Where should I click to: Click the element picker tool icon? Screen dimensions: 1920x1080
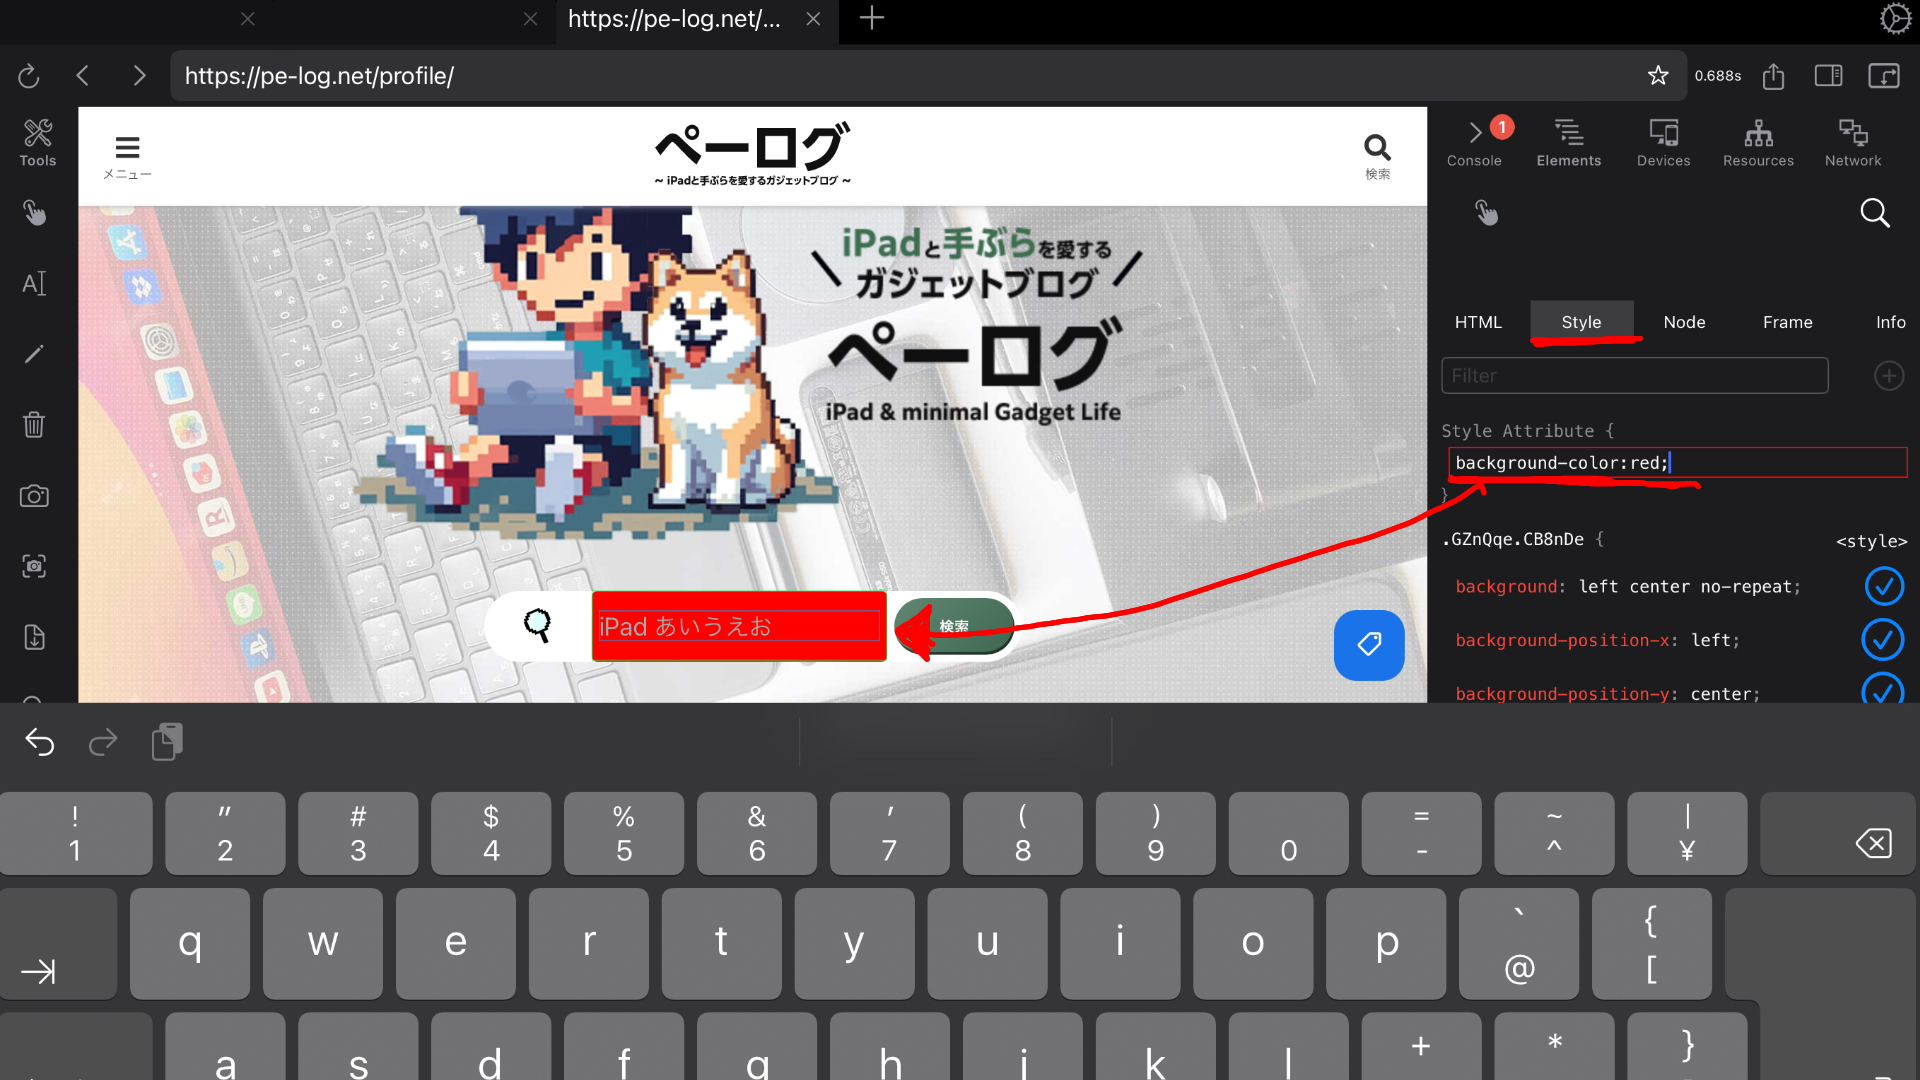[1486, 212]
